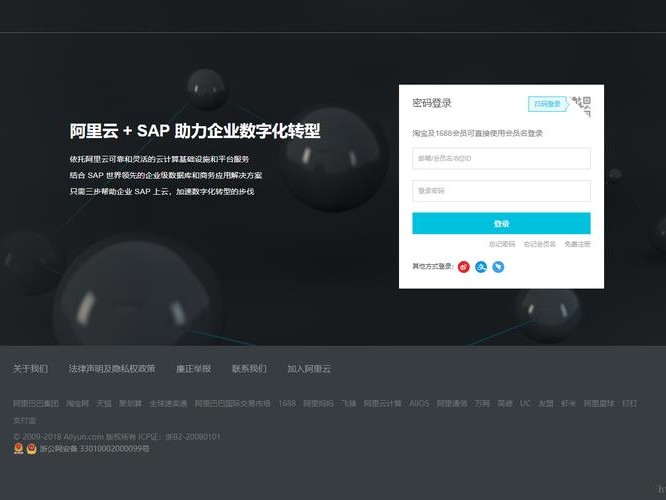
Task: Visit 友盟 footer link
Action: point(546,404)
